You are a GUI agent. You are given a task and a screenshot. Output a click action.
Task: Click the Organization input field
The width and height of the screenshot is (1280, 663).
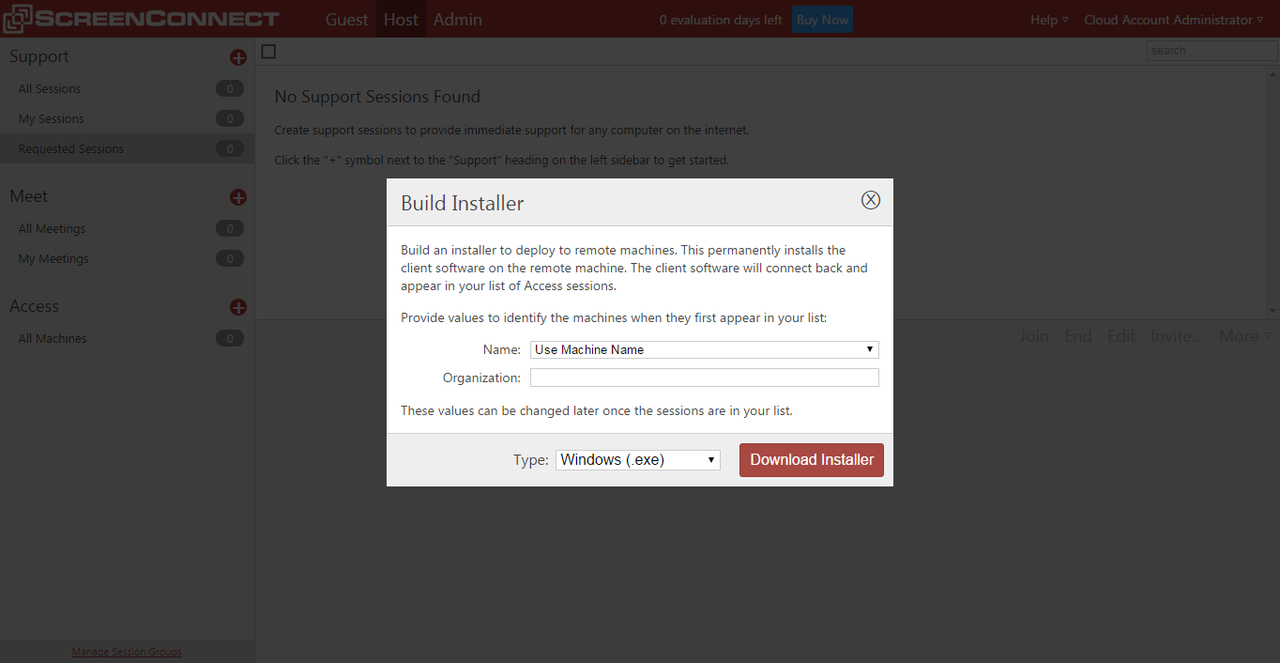point(704,377)
